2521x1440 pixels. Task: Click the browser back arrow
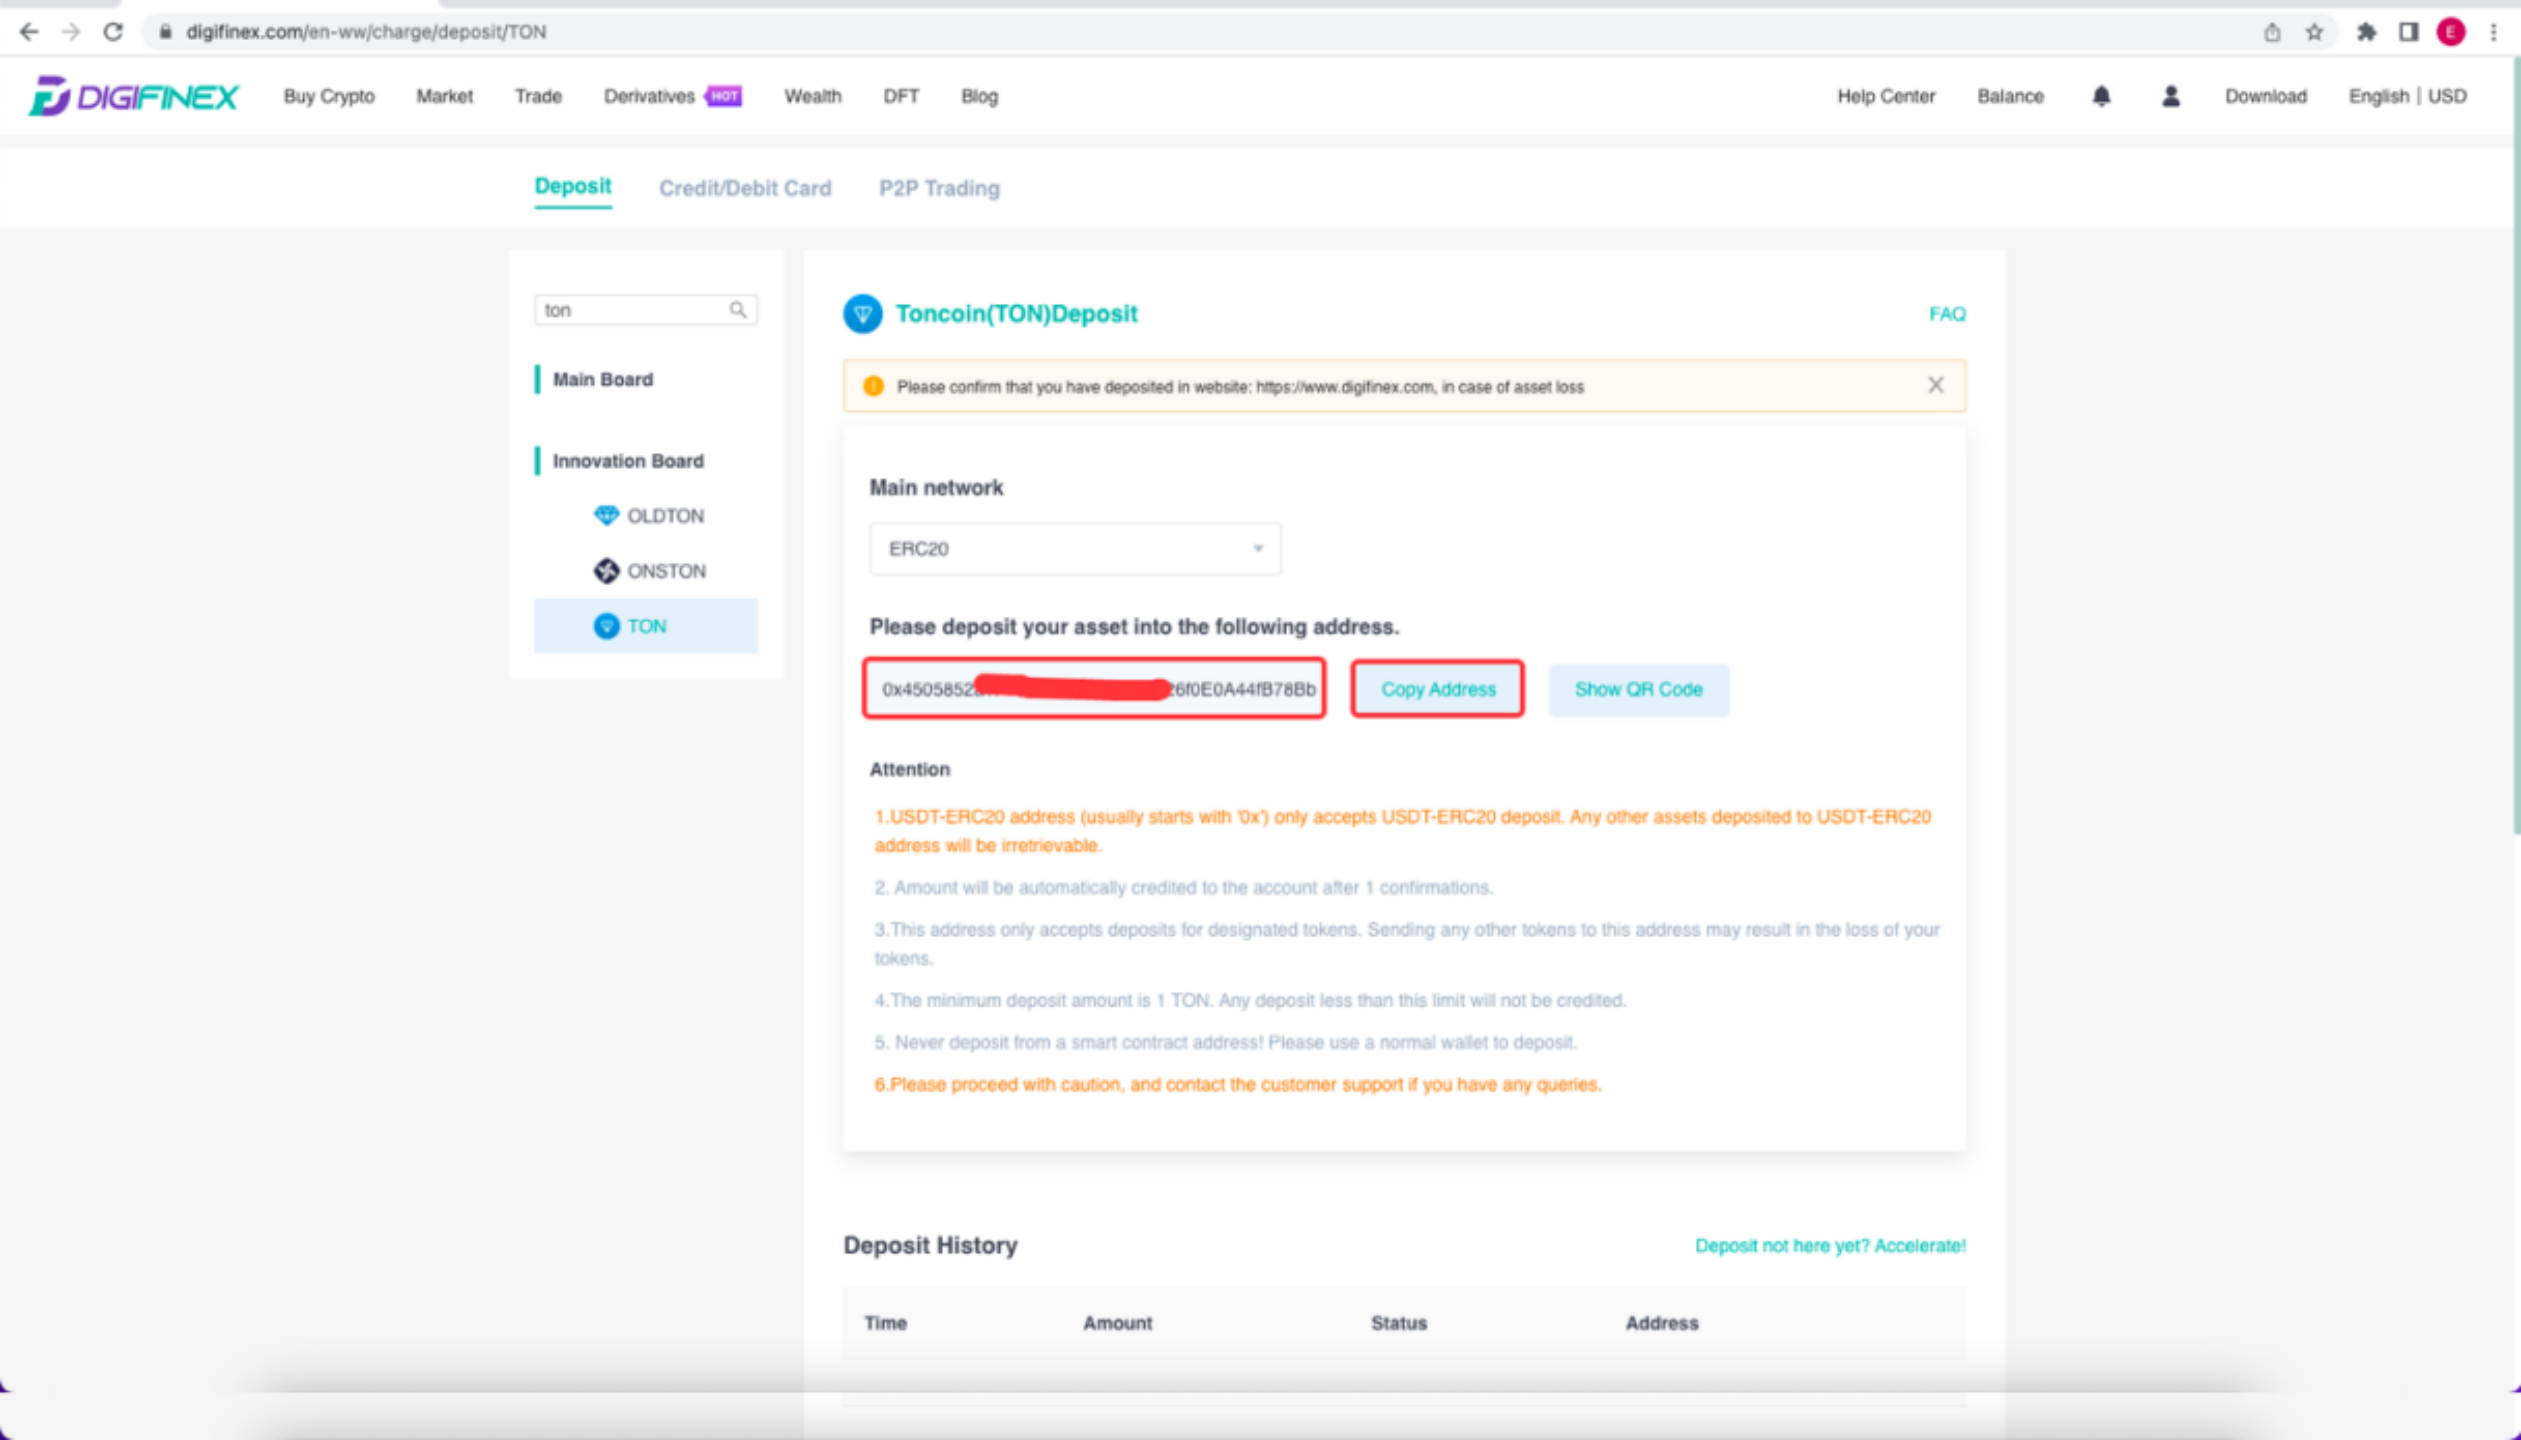pyautogui.click(x=29, y=32)
